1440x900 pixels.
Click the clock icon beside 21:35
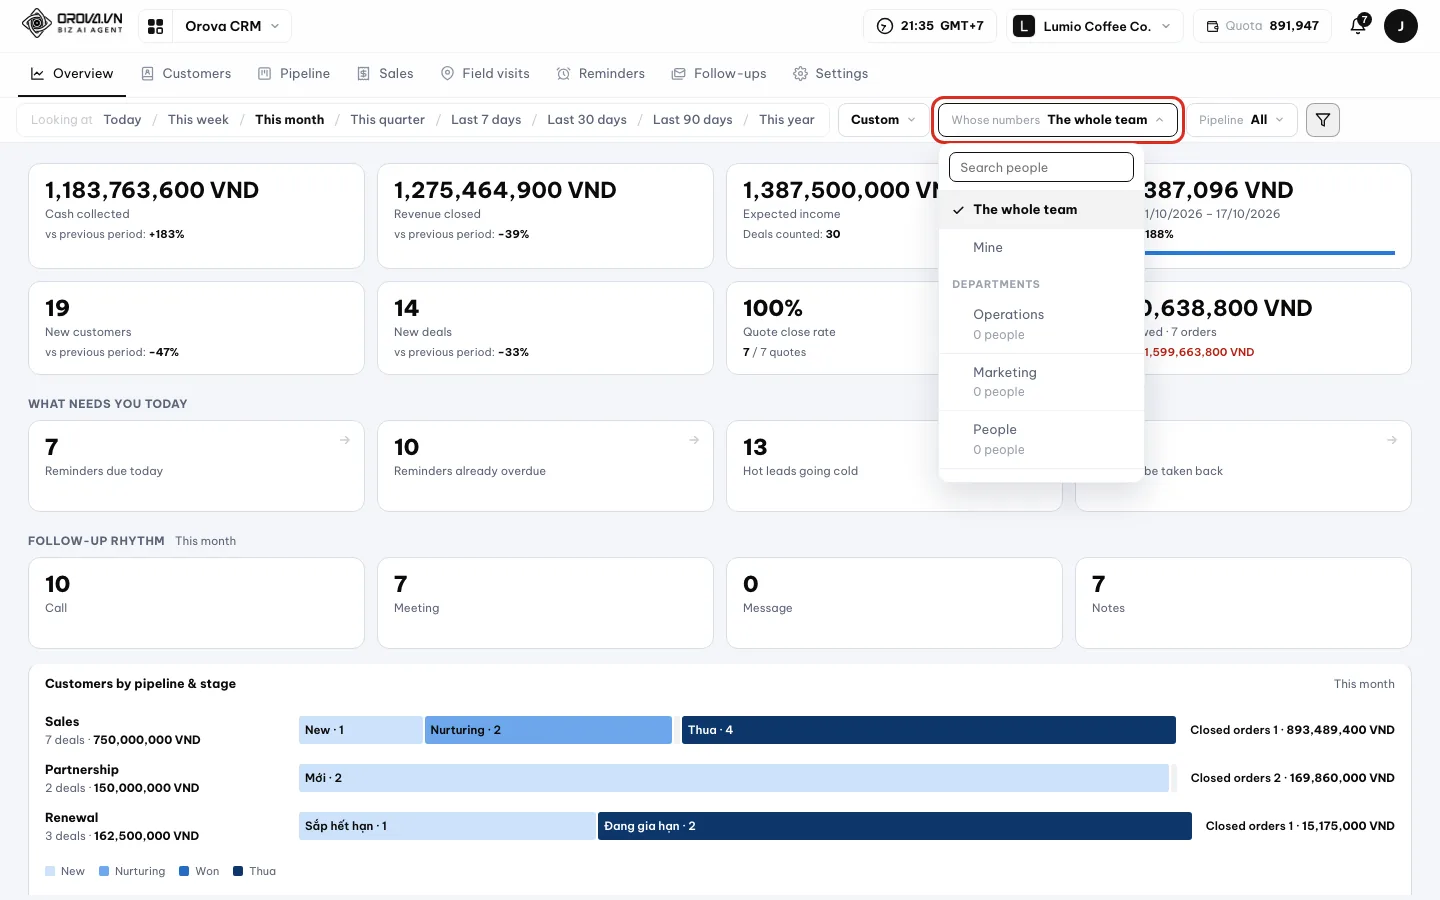tap(885, 26)
